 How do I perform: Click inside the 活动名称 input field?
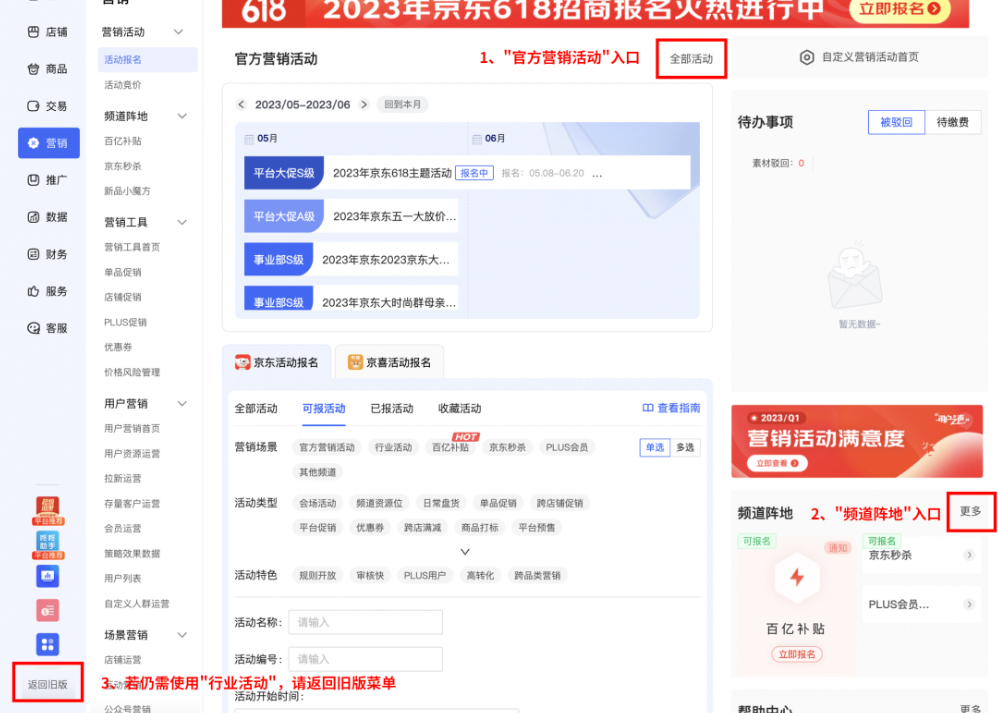click(365, 622)
